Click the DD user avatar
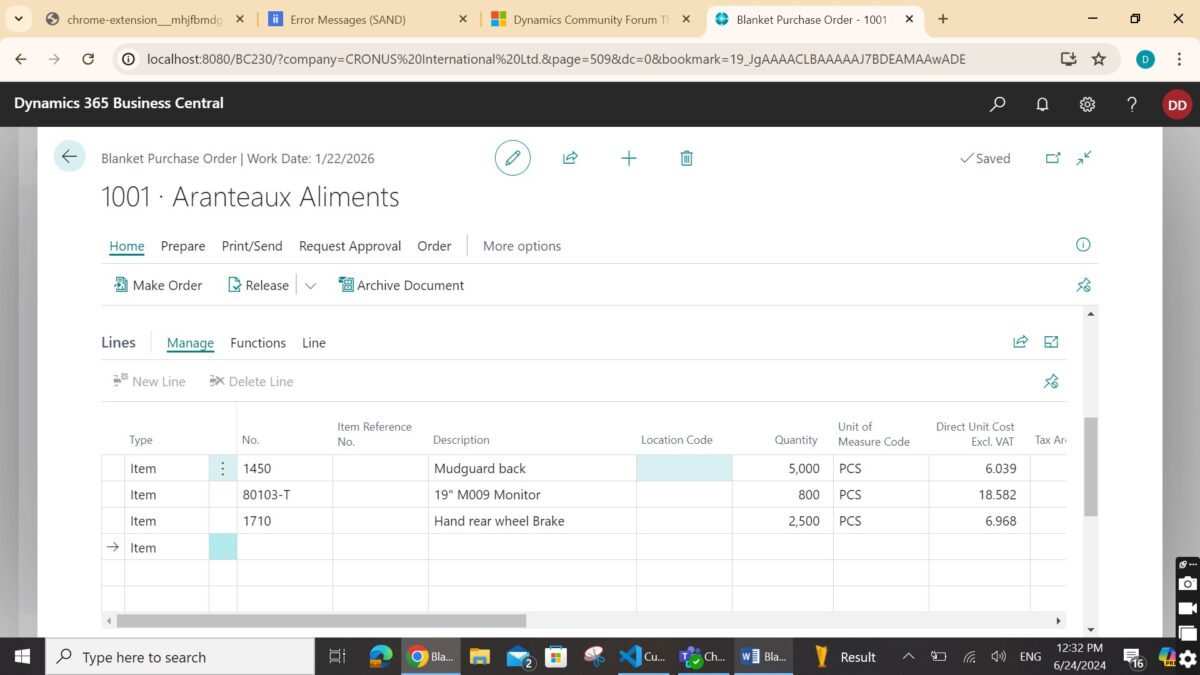1200x675 pixels. 1177,104
